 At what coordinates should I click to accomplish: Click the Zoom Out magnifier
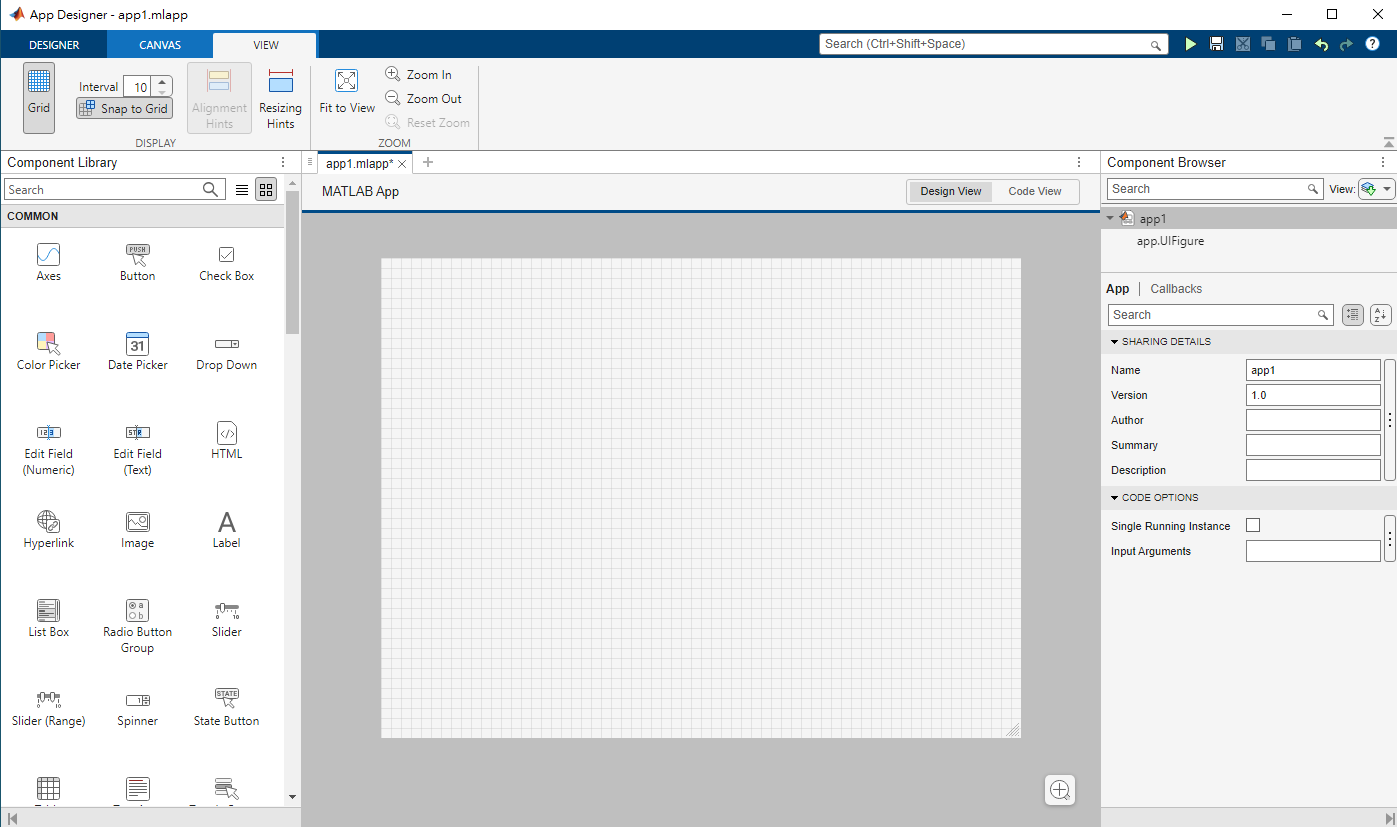pos(393,98)
